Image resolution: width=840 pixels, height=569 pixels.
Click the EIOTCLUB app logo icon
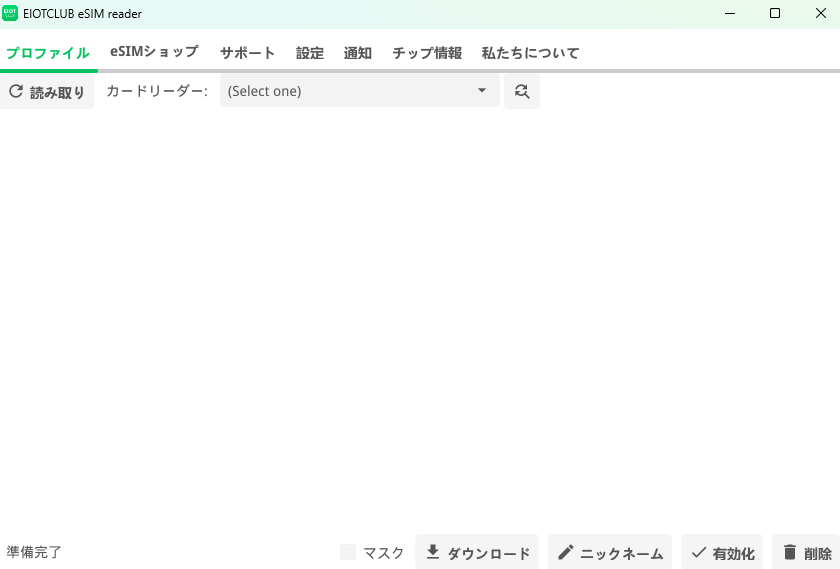pyautogui.click(x=10, y=13)
